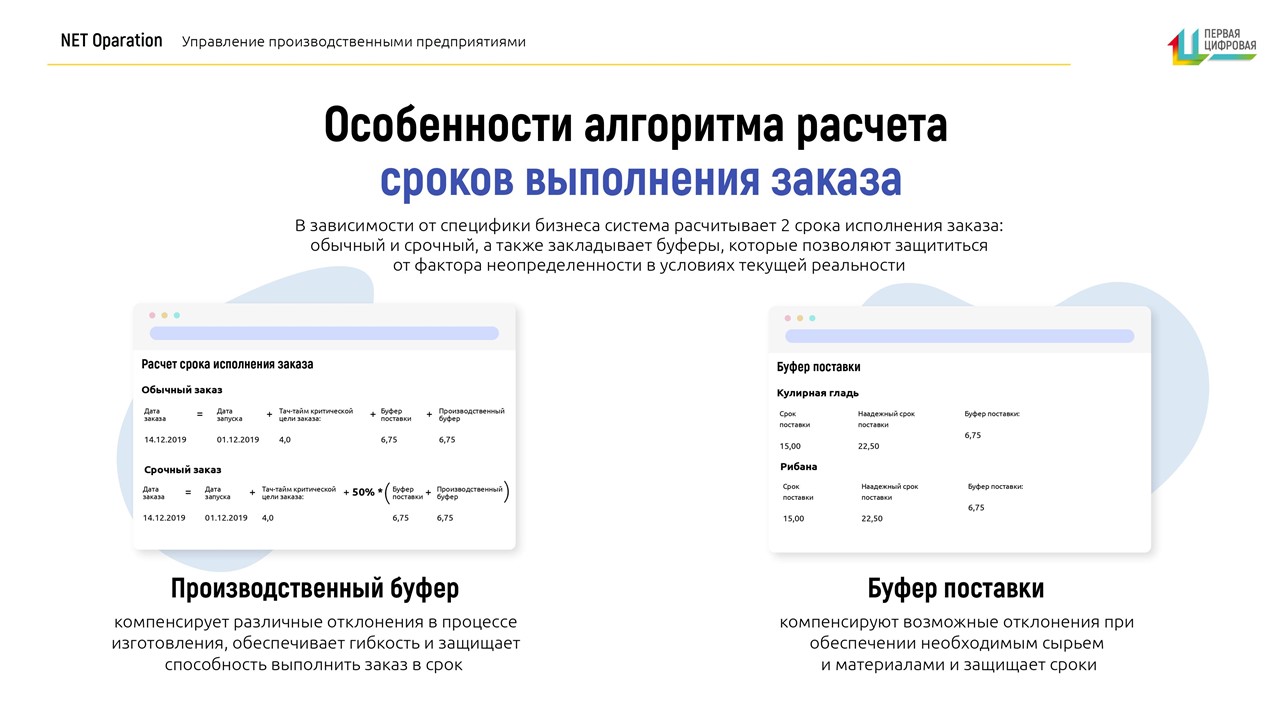The image size is (1280, 720).
Task: Select the Кулирная гладь material label
Action: pos(818,392)
